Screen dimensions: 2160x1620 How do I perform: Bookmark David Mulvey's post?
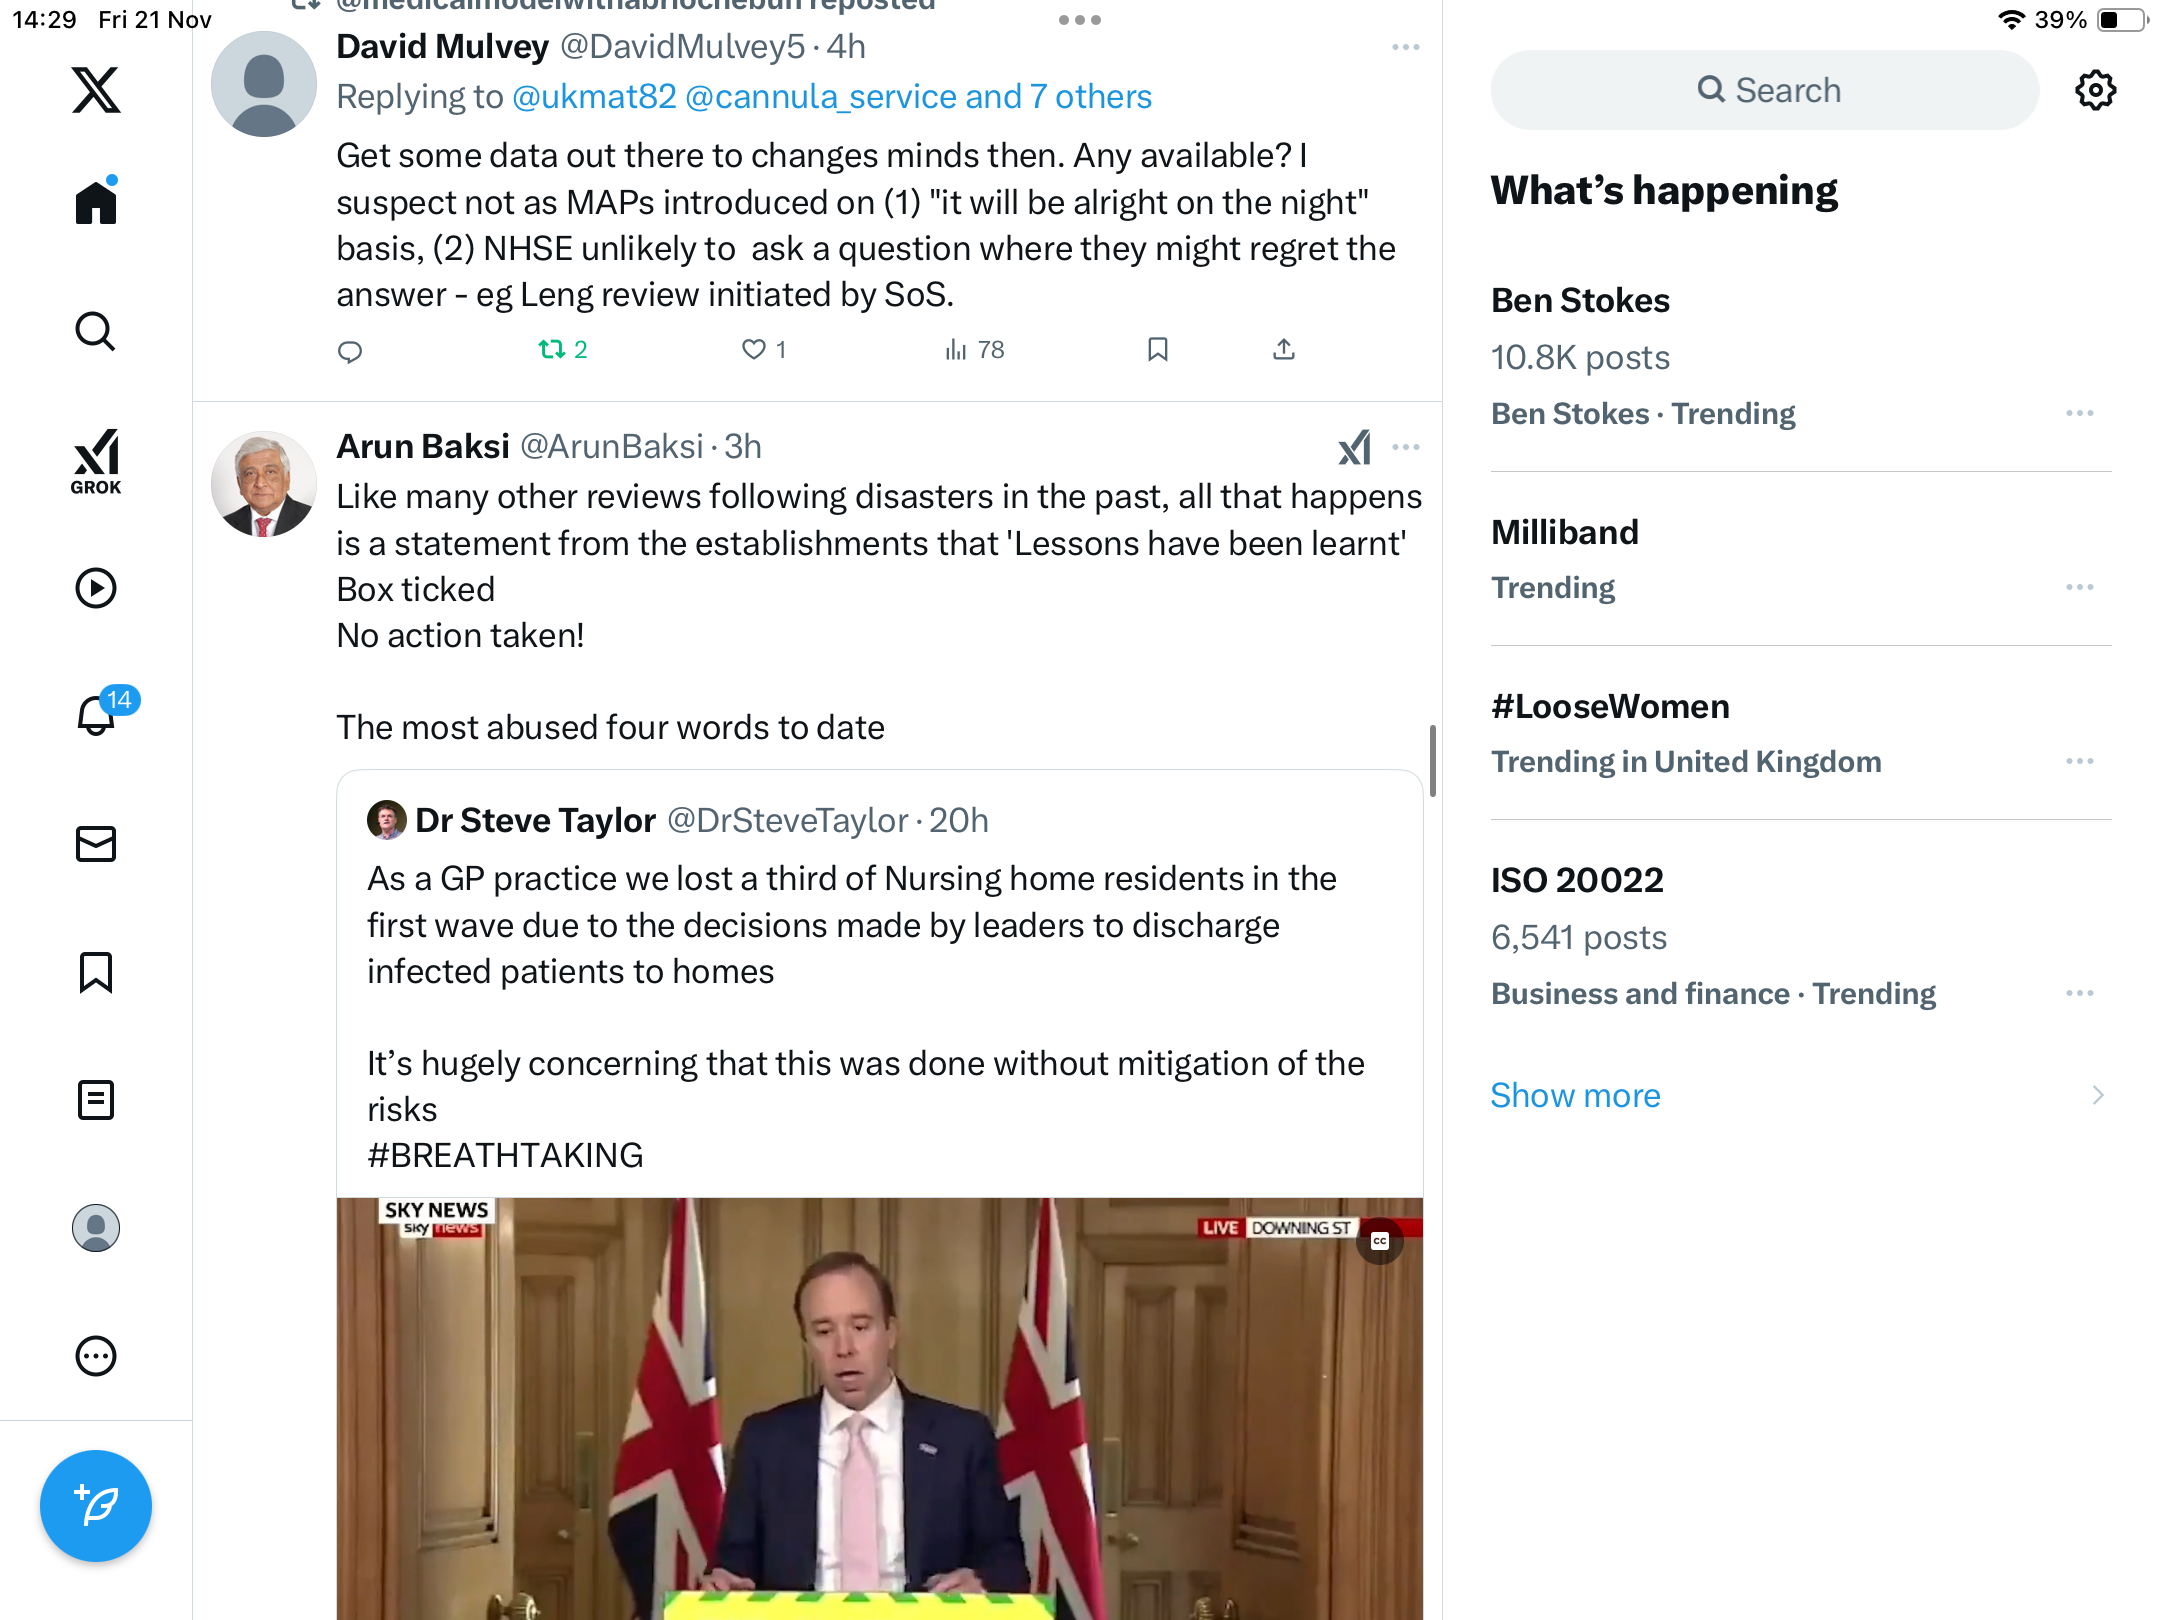tap(1158, 349)
